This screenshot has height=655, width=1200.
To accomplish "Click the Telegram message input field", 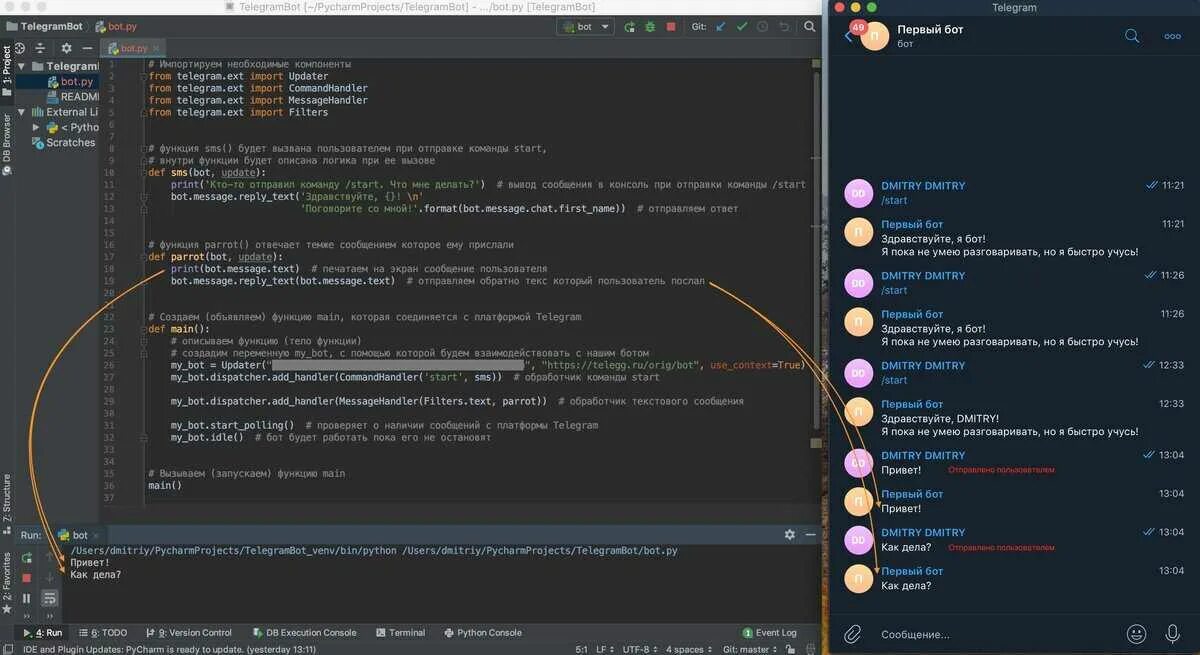I will click(x=980, y=633).
